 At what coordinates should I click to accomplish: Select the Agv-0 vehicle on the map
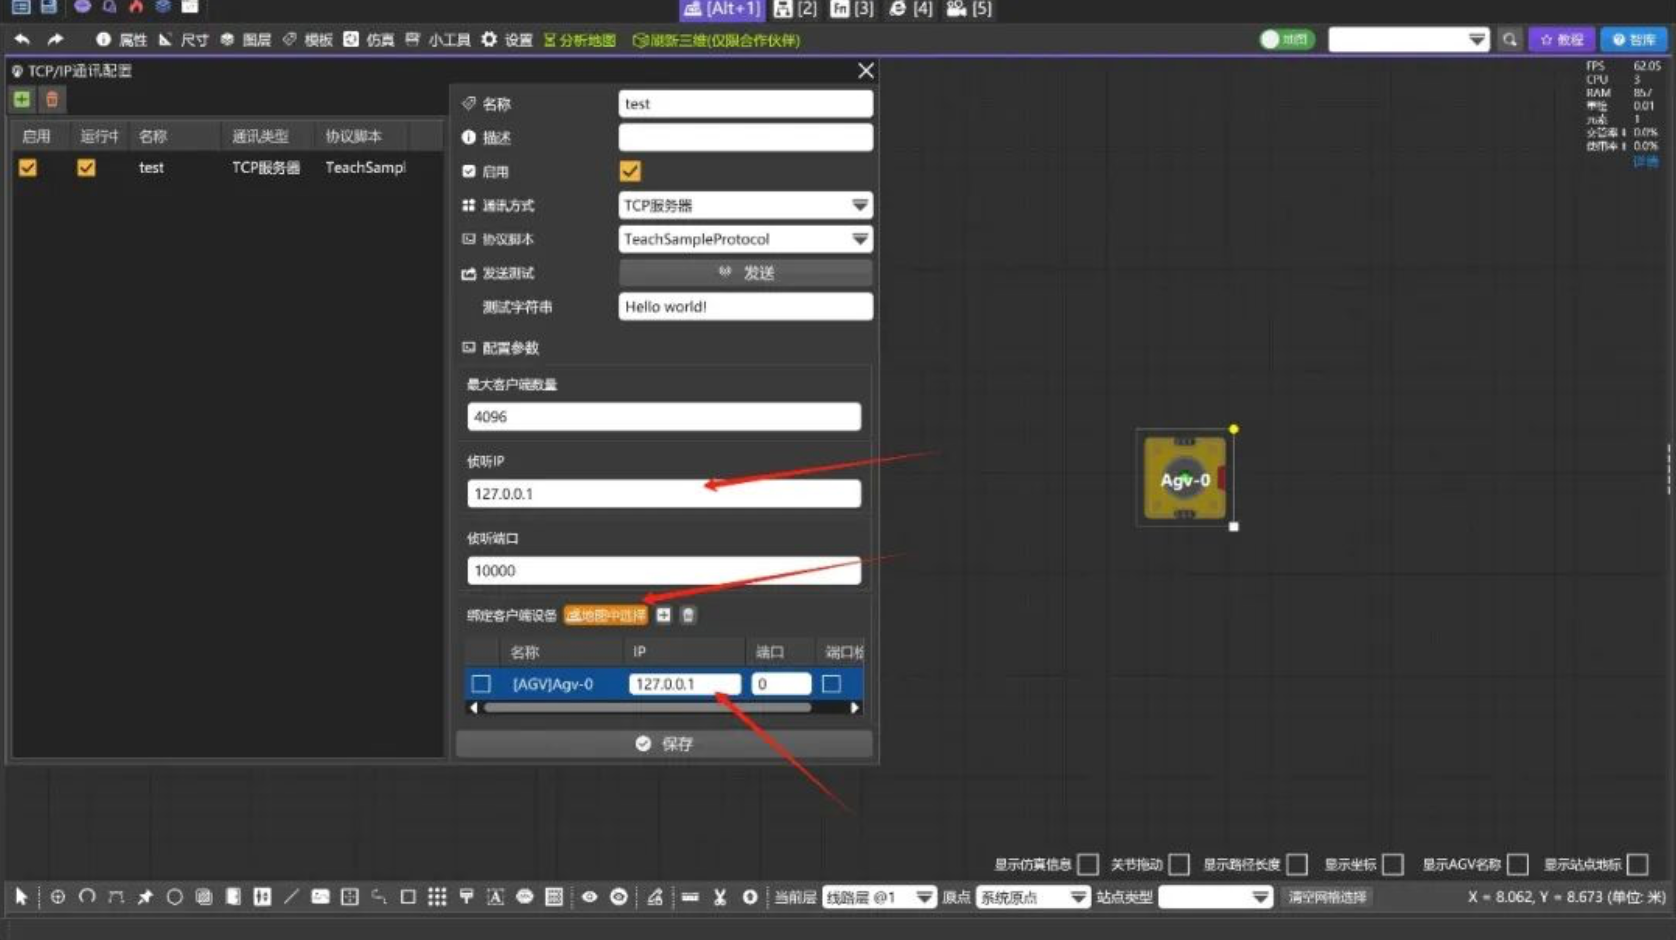tap(1185, 478)
